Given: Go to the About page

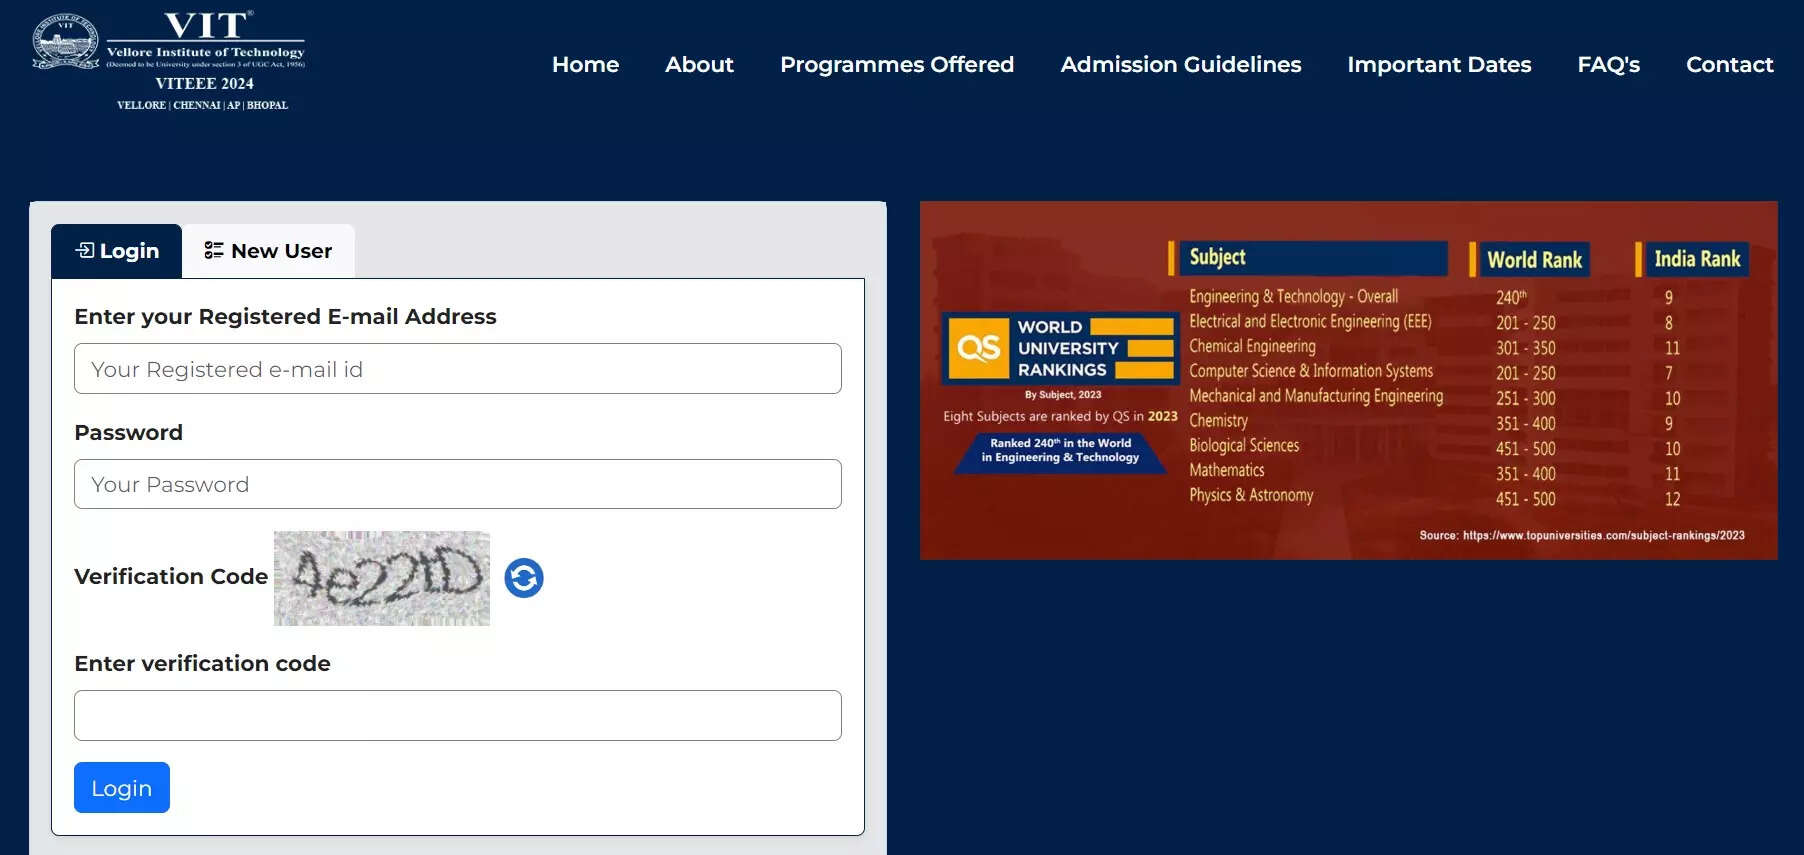Looking at the screenshot, I should [x=699, y=65].
